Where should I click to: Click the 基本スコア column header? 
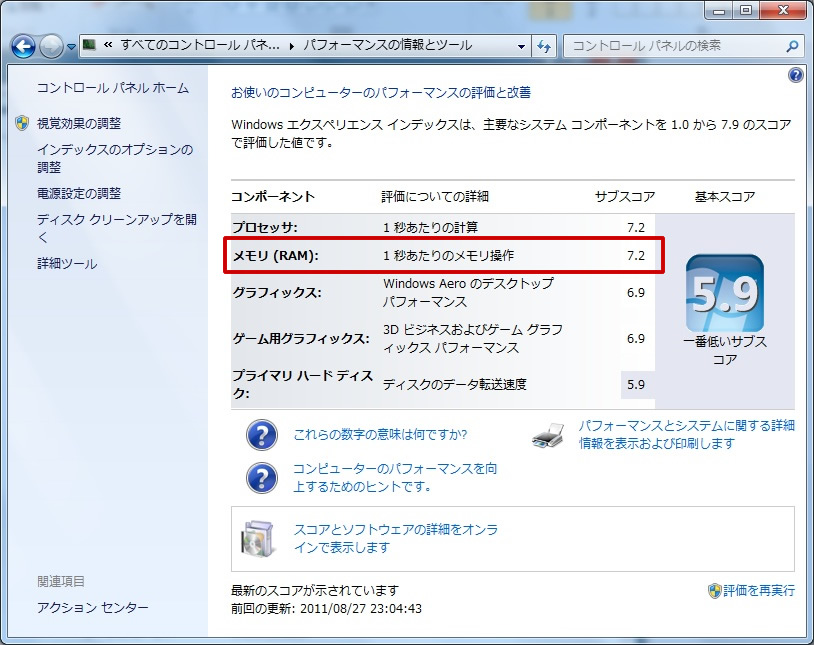[725, 197]
